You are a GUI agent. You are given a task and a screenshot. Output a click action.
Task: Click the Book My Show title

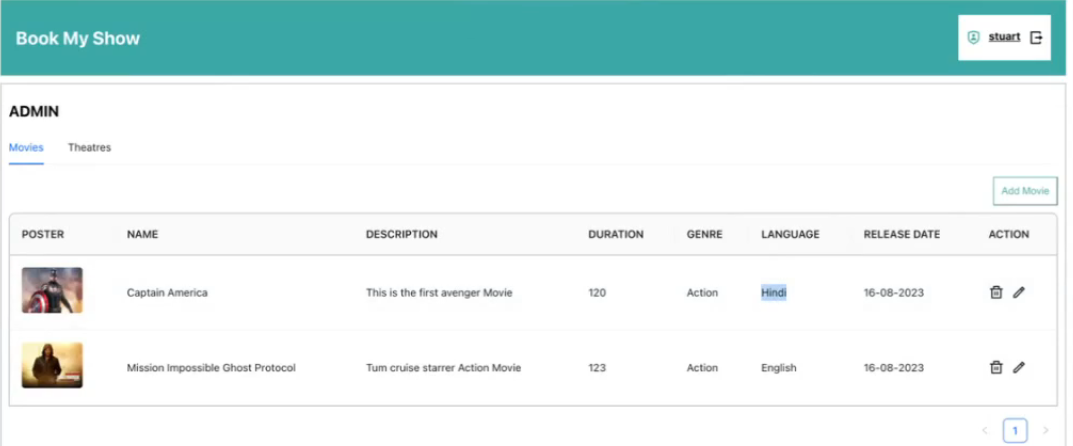point(77,38)
